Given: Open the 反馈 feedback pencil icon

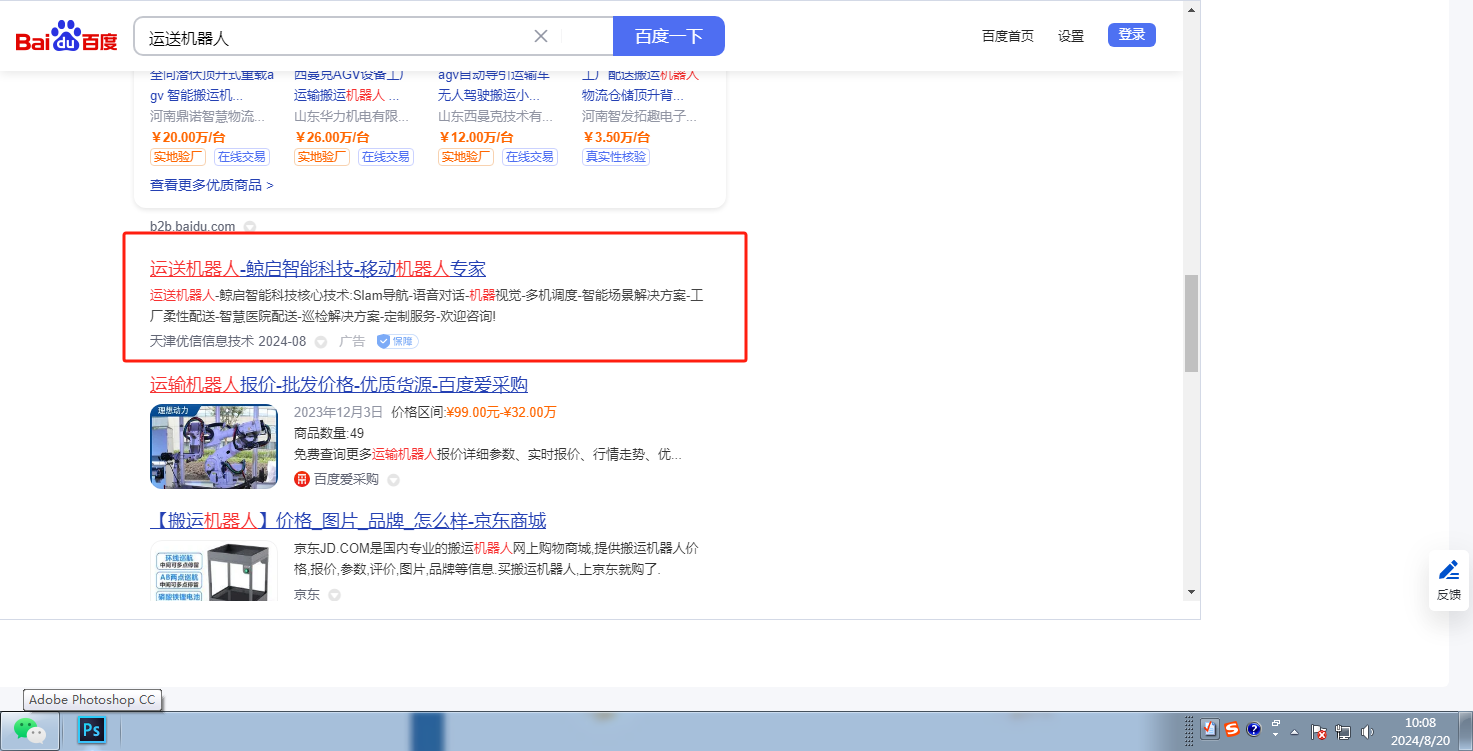Looking at the screenshot, I should (x=1448, y=571).
